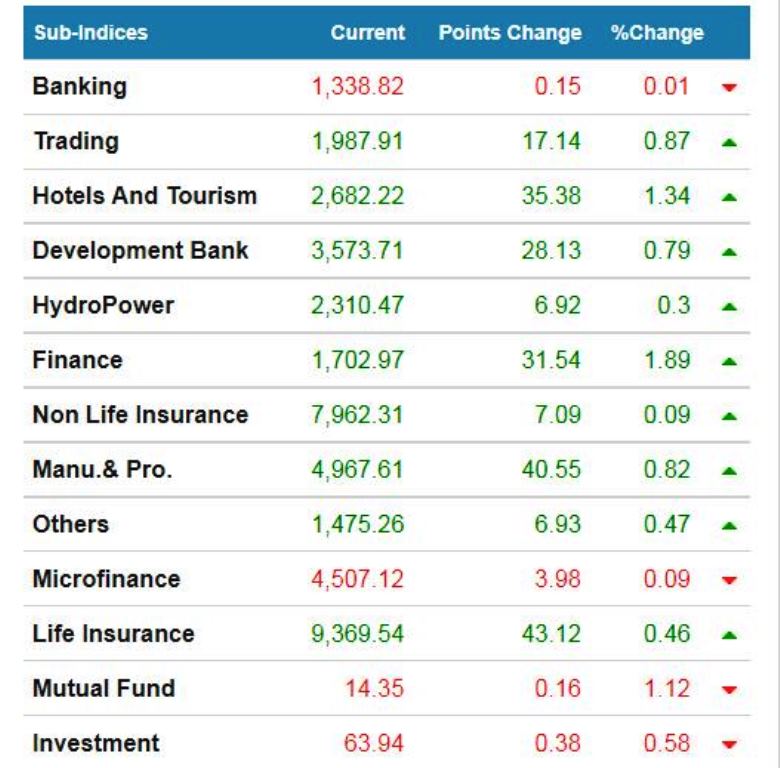Click Life Insurance current value 9,369.54
Viewport: 780px width, 768px height.
(x=357, y=633)
